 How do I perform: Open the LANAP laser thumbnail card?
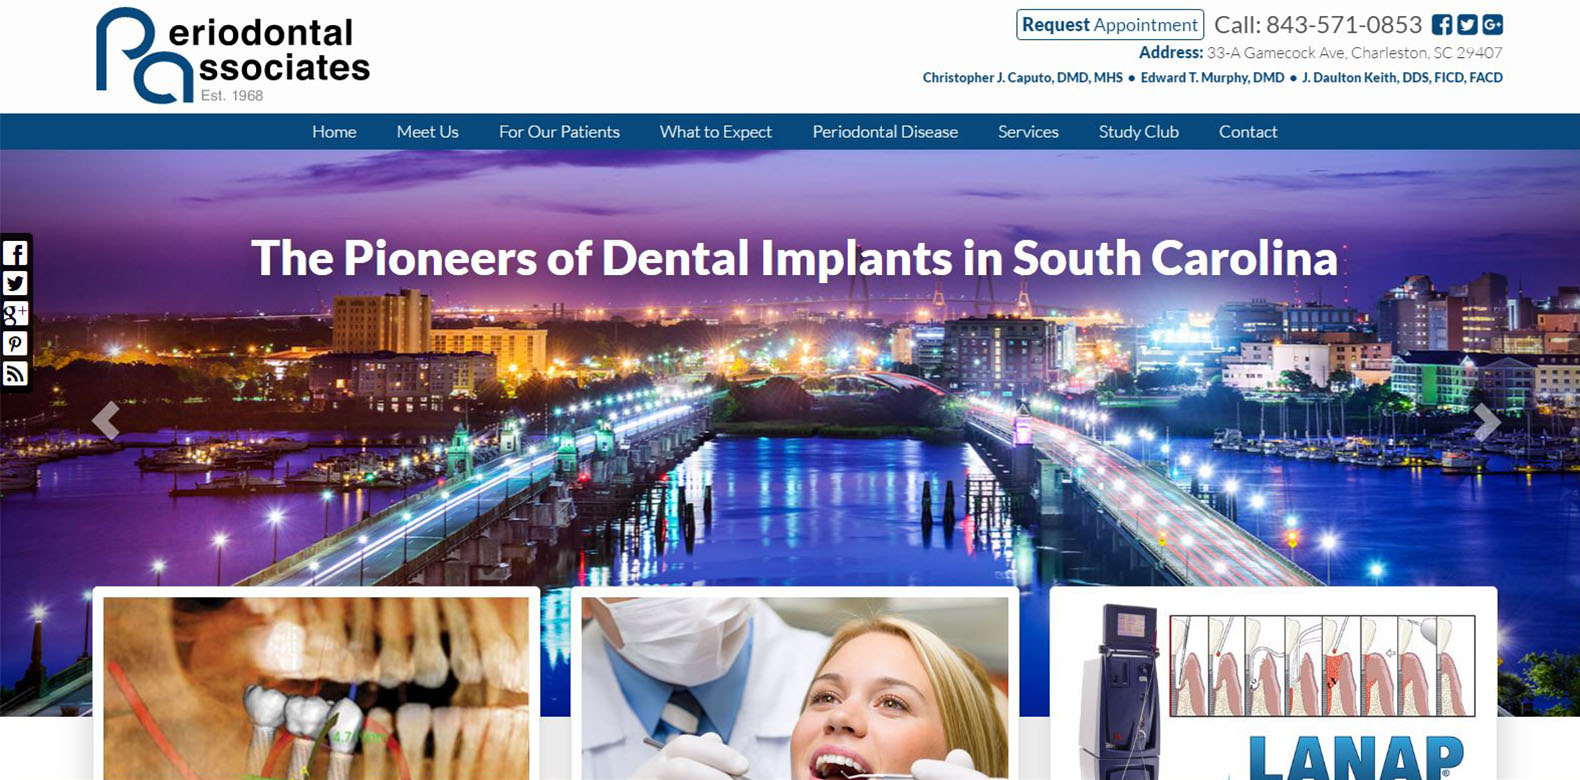[1273, 684]
